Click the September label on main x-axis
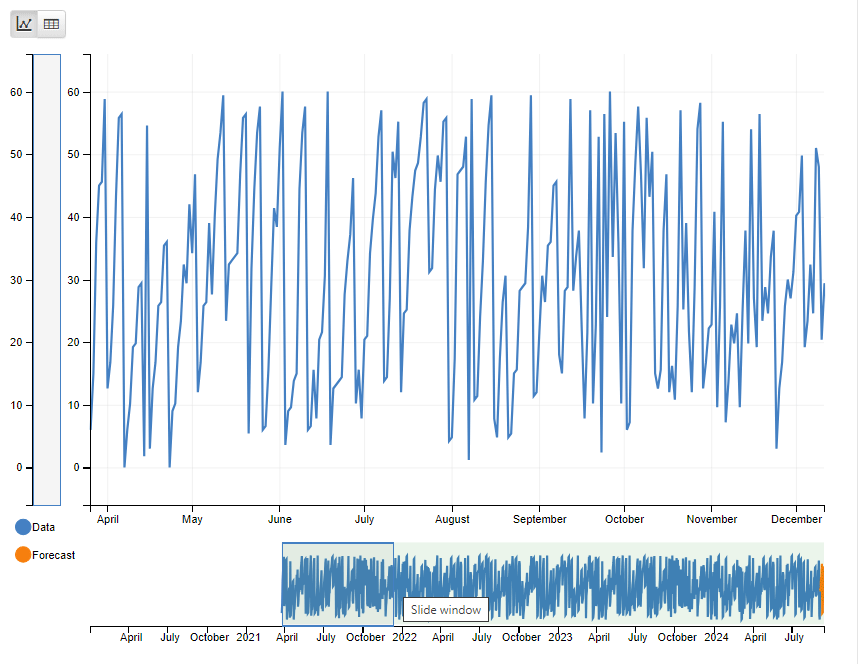The height and width of the screenshot is (664, 858). click(539, 520)
